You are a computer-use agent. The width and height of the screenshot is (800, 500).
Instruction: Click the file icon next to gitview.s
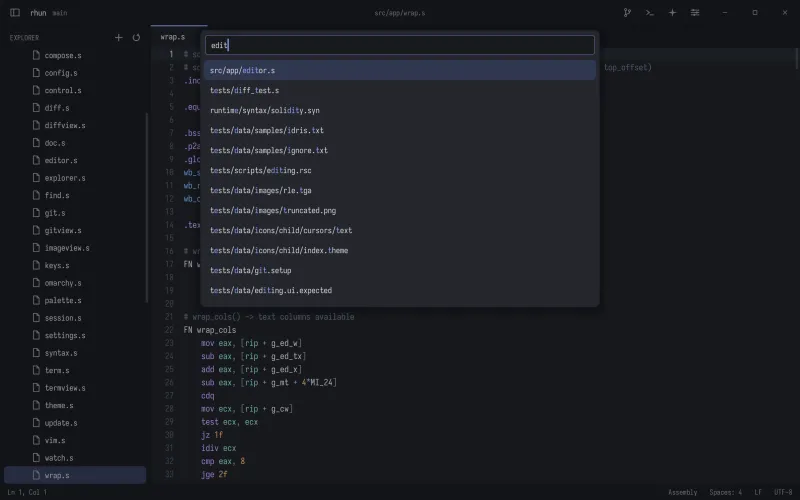pos(36,230)
